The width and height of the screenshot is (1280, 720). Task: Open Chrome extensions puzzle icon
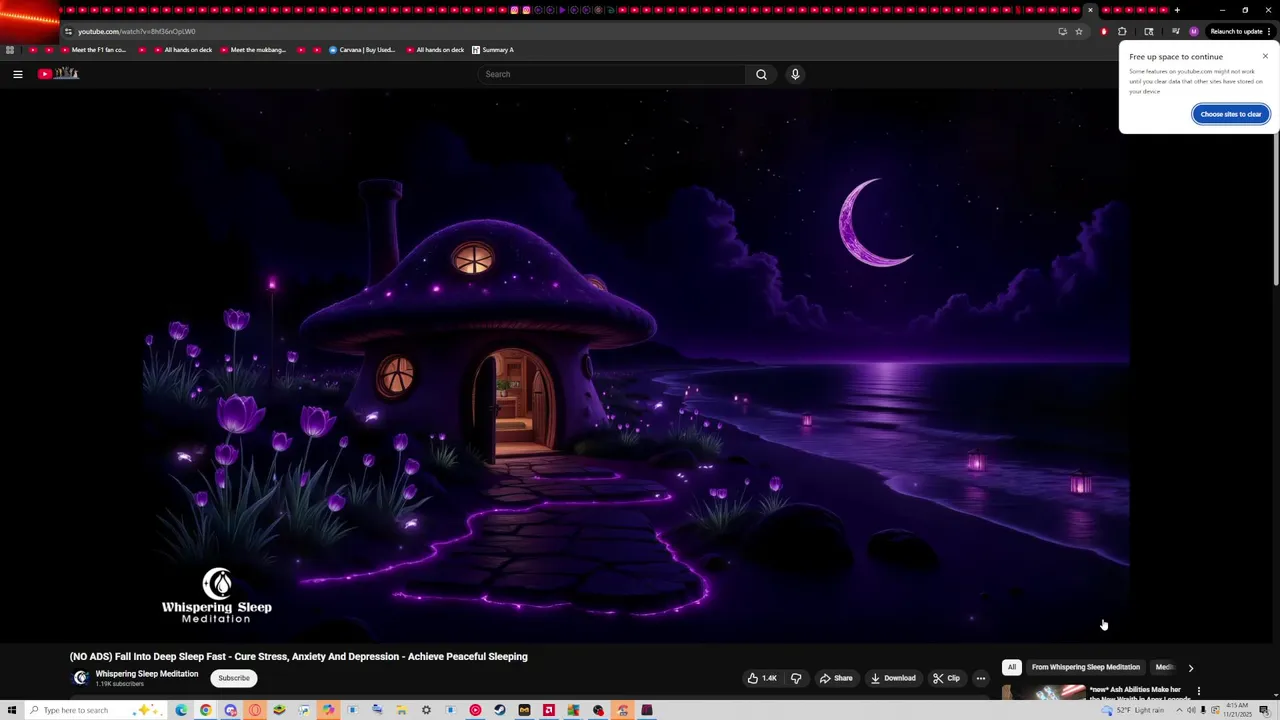(1122, 31)
